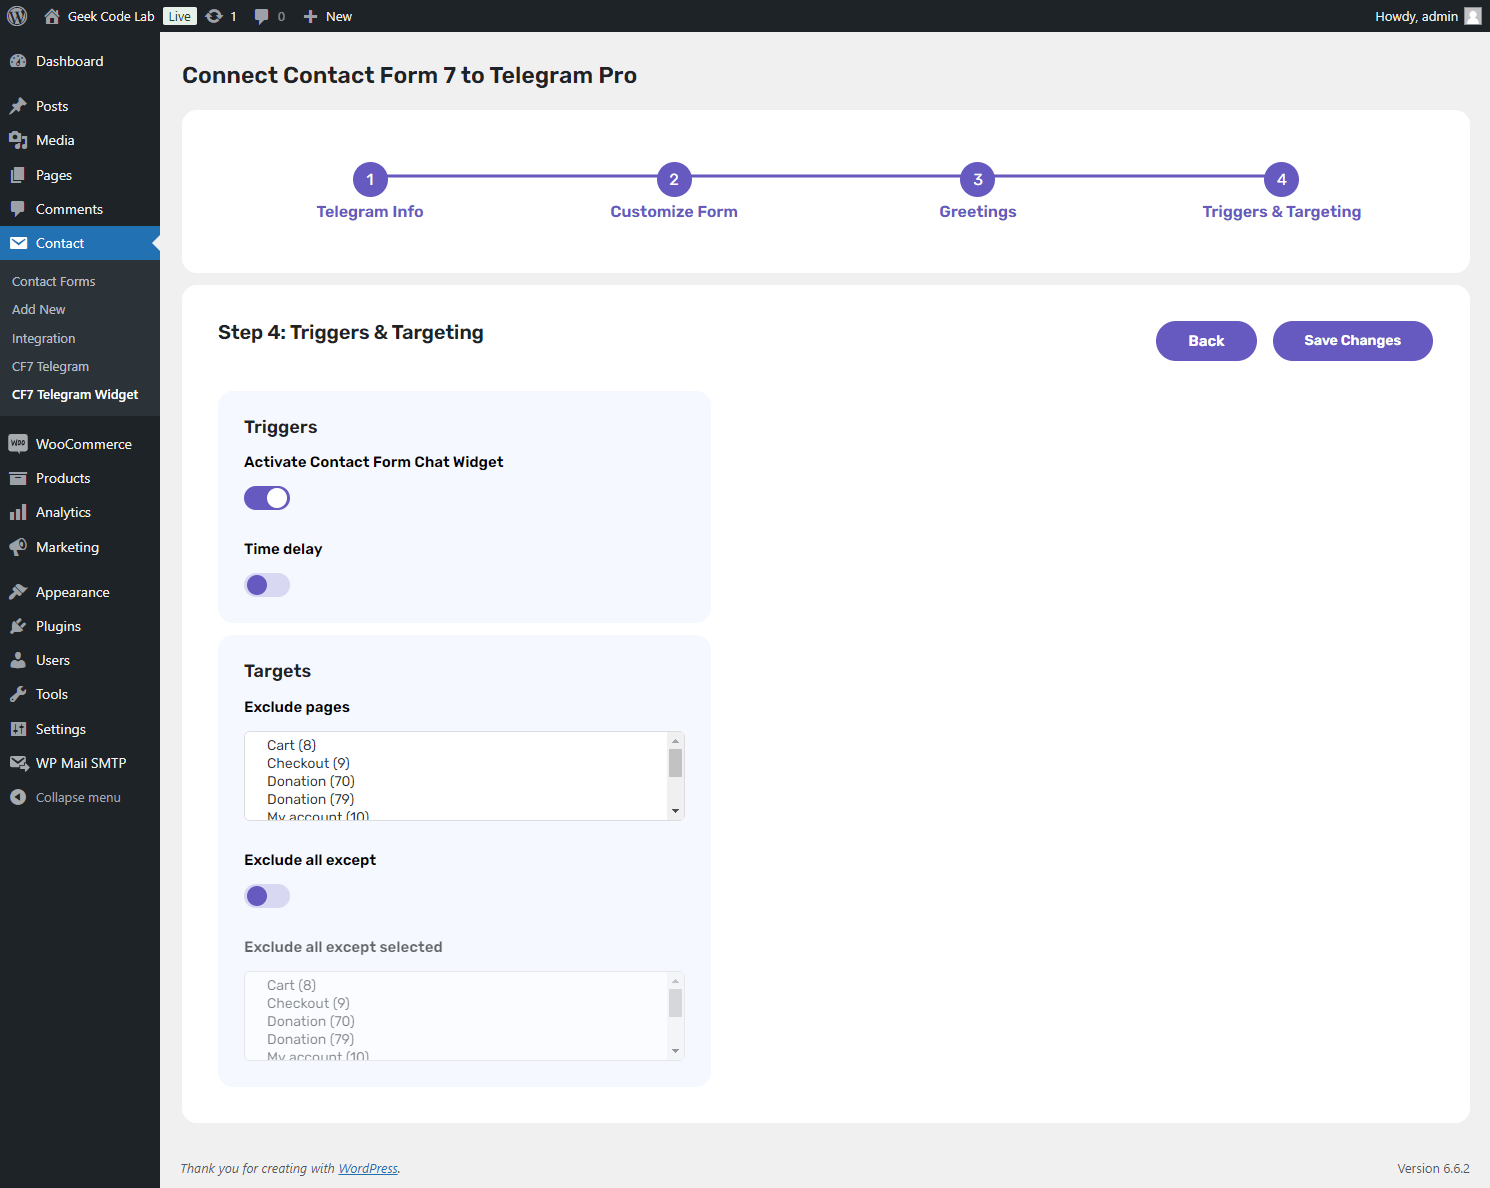Click the Users sidebar icon
Image resolution: width=1490 pixels, height=1188 pixels.
click(x=18, y=660)
